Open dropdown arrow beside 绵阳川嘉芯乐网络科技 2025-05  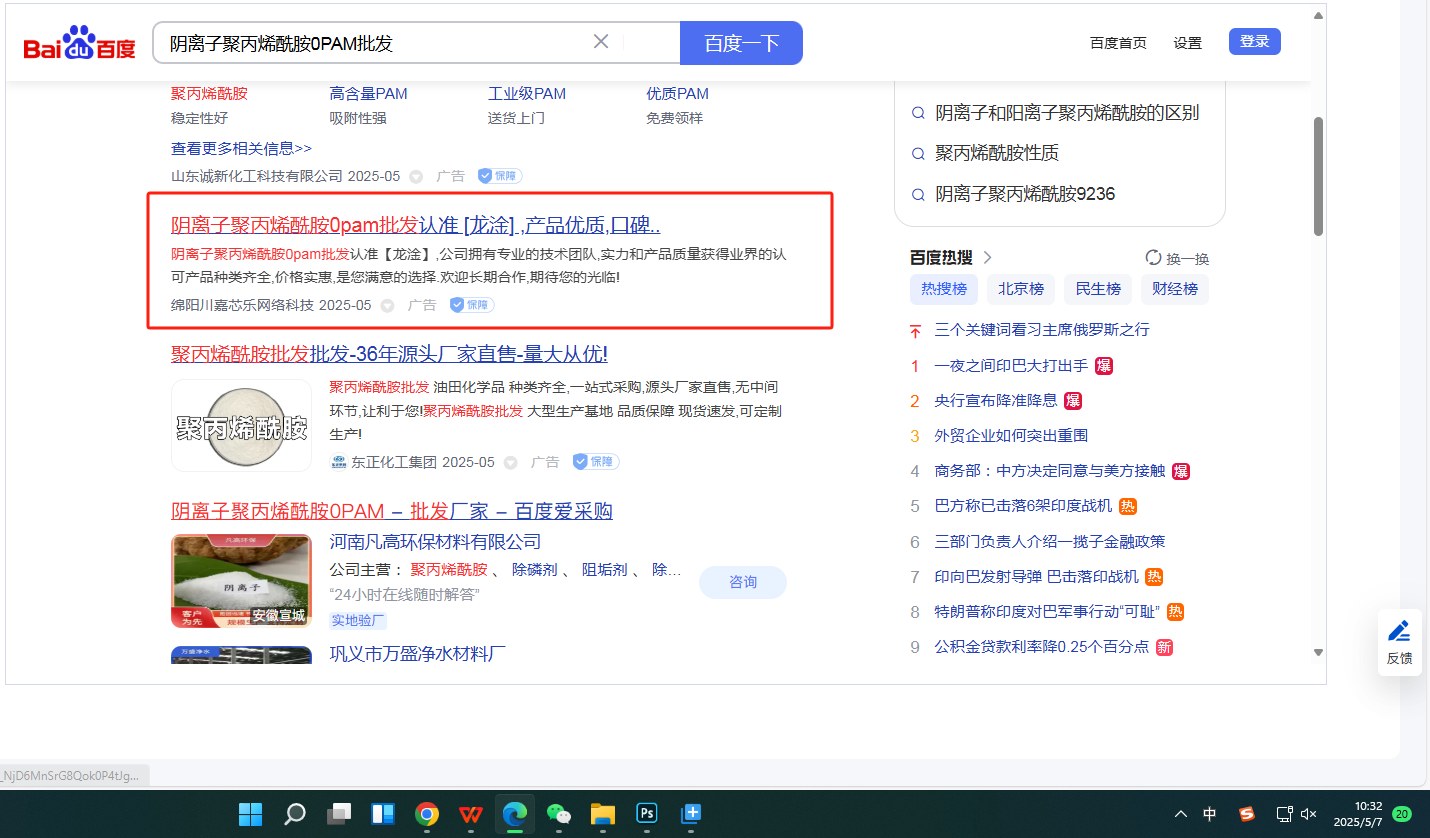388,306
